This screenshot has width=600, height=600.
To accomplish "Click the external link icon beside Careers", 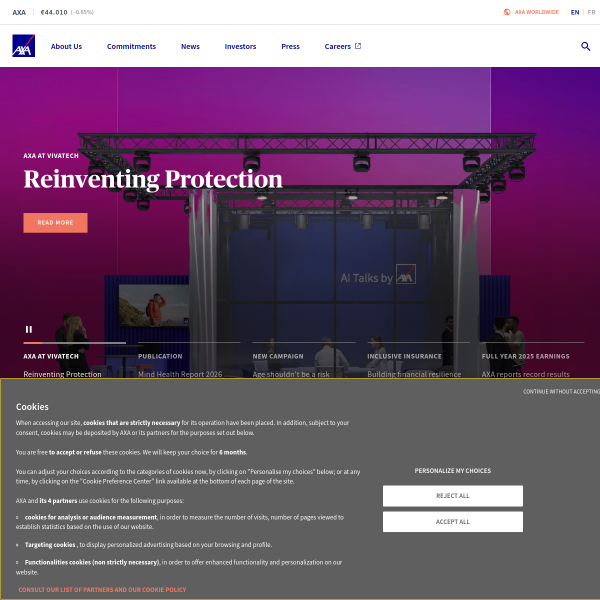I will coord(358,46).
